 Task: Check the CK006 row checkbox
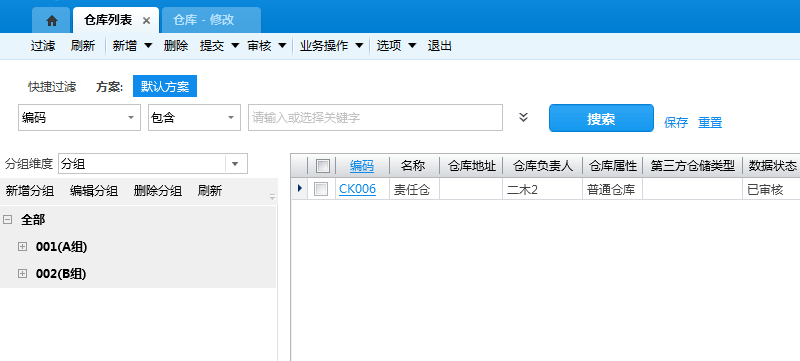321,189
